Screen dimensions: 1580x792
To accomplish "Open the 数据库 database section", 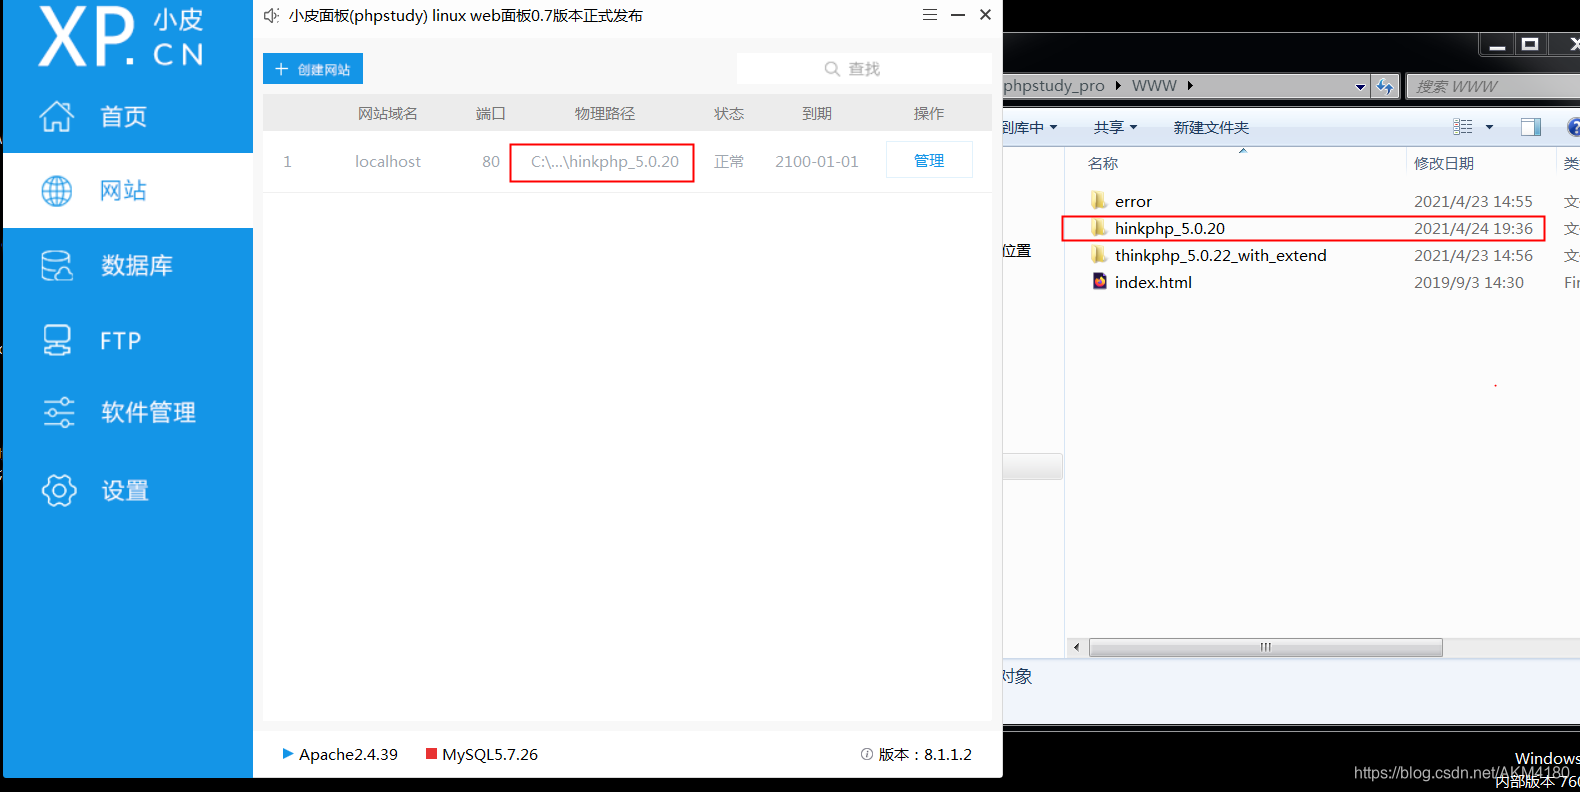I will point(128,265).
